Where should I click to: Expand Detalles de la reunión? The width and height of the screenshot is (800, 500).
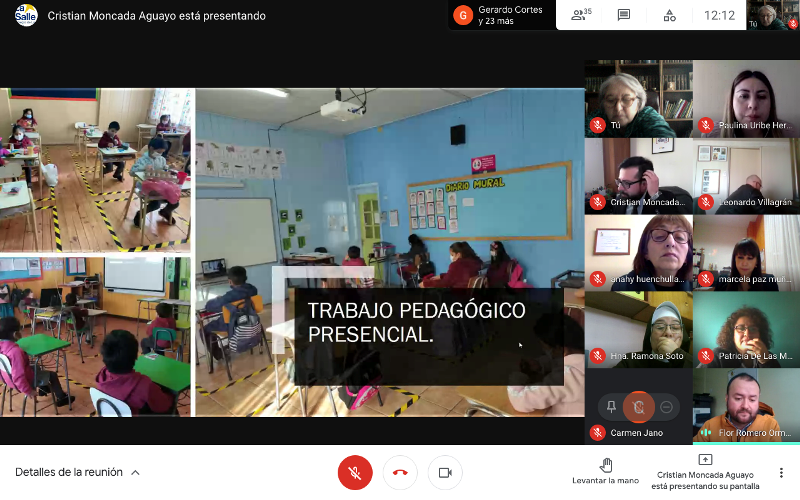(77, 472)
